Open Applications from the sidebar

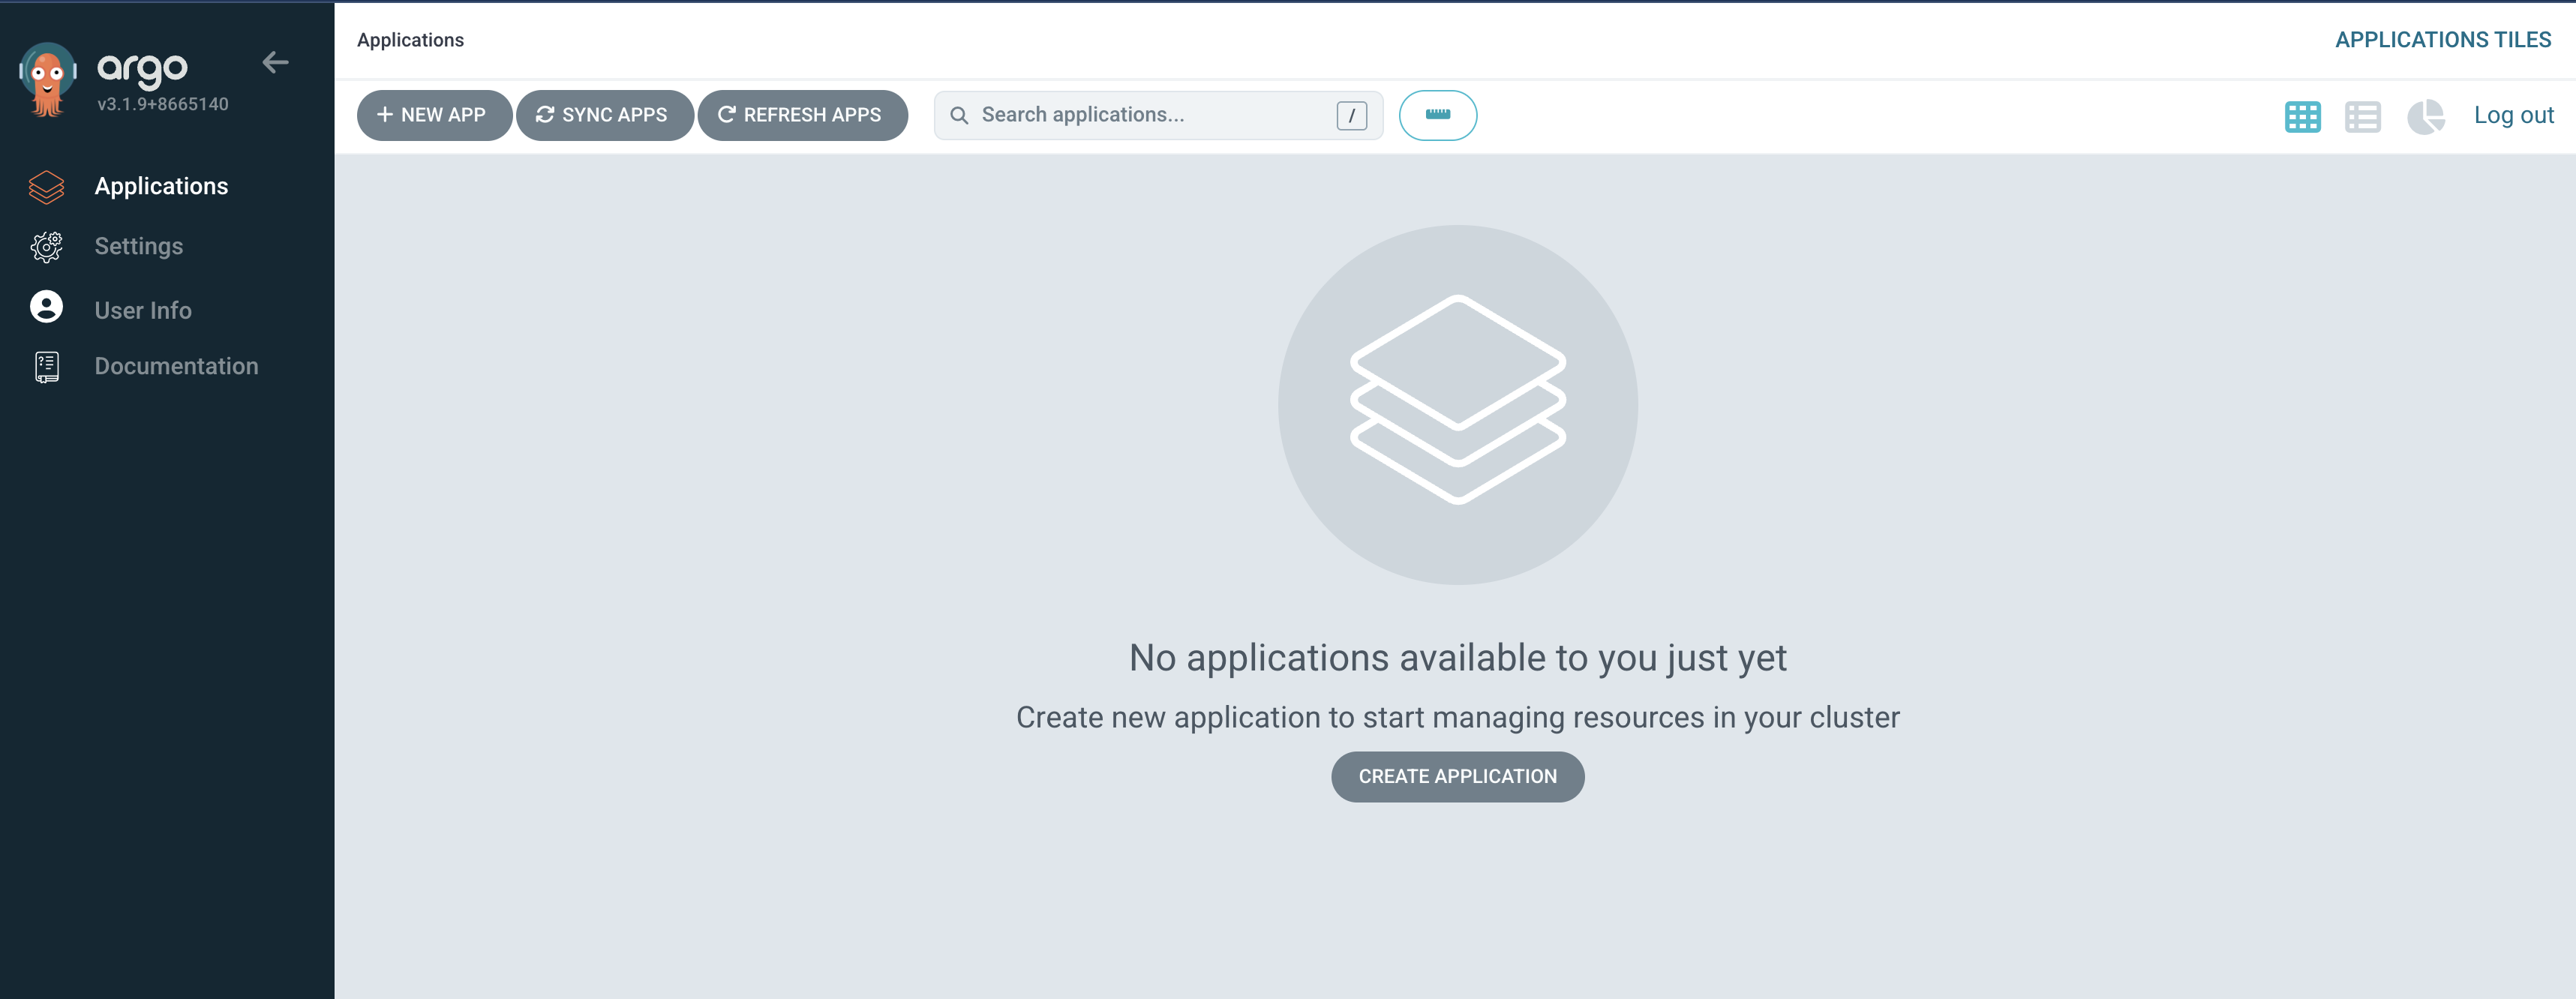tap(161, 186)
